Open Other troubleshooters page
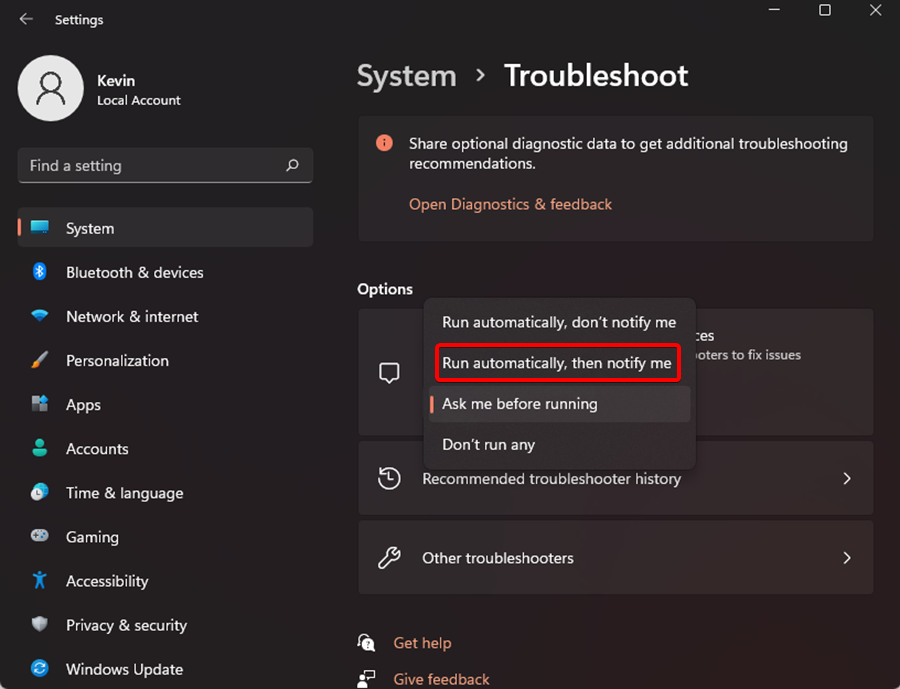The height and width of the screenshot is (689, 900). 615,558
